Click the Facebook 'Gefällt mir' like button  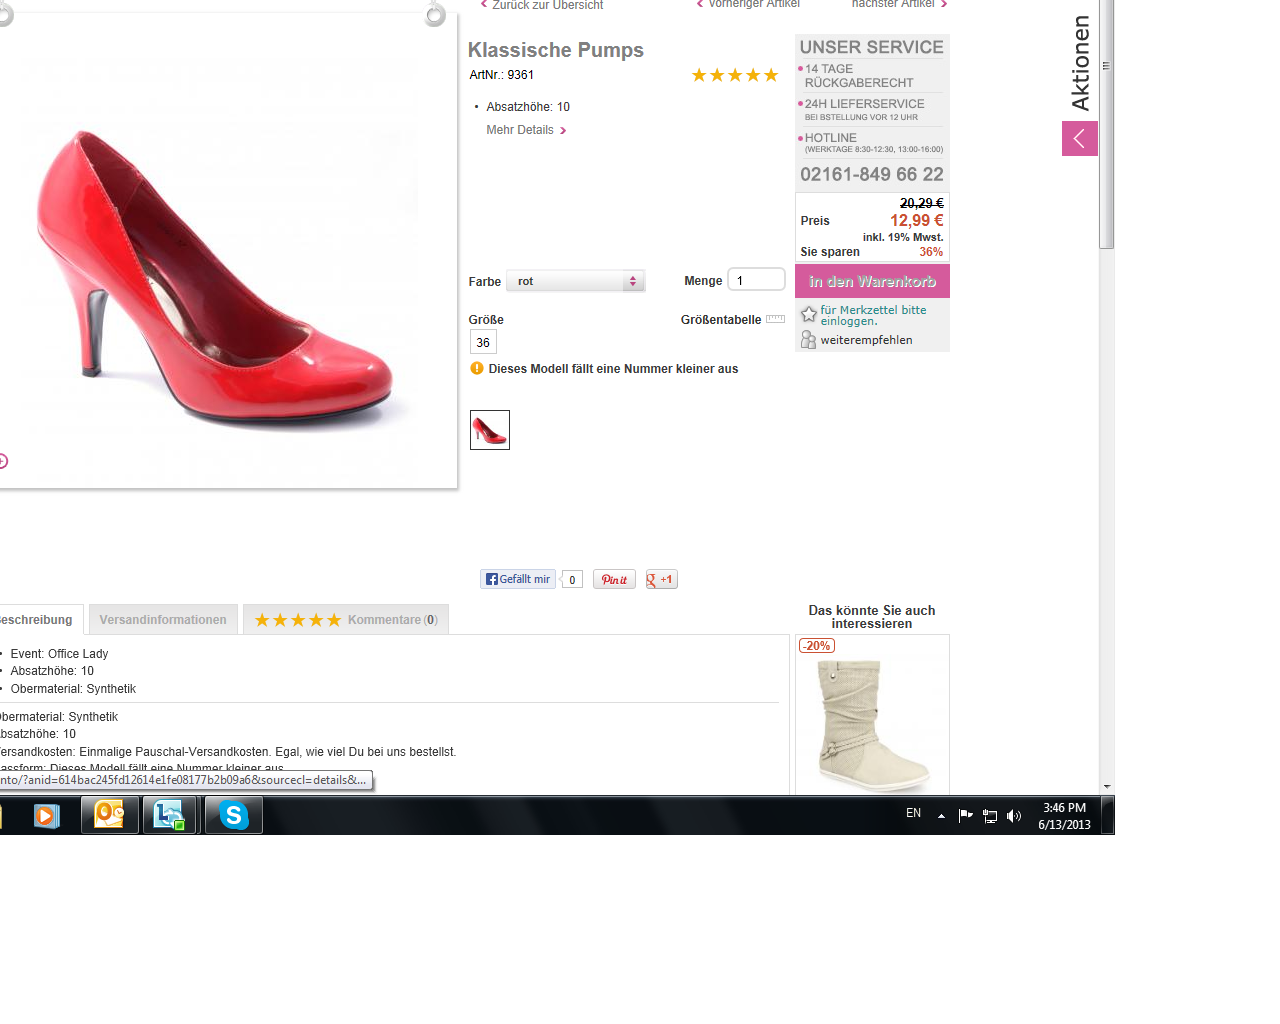coord(517,579)
